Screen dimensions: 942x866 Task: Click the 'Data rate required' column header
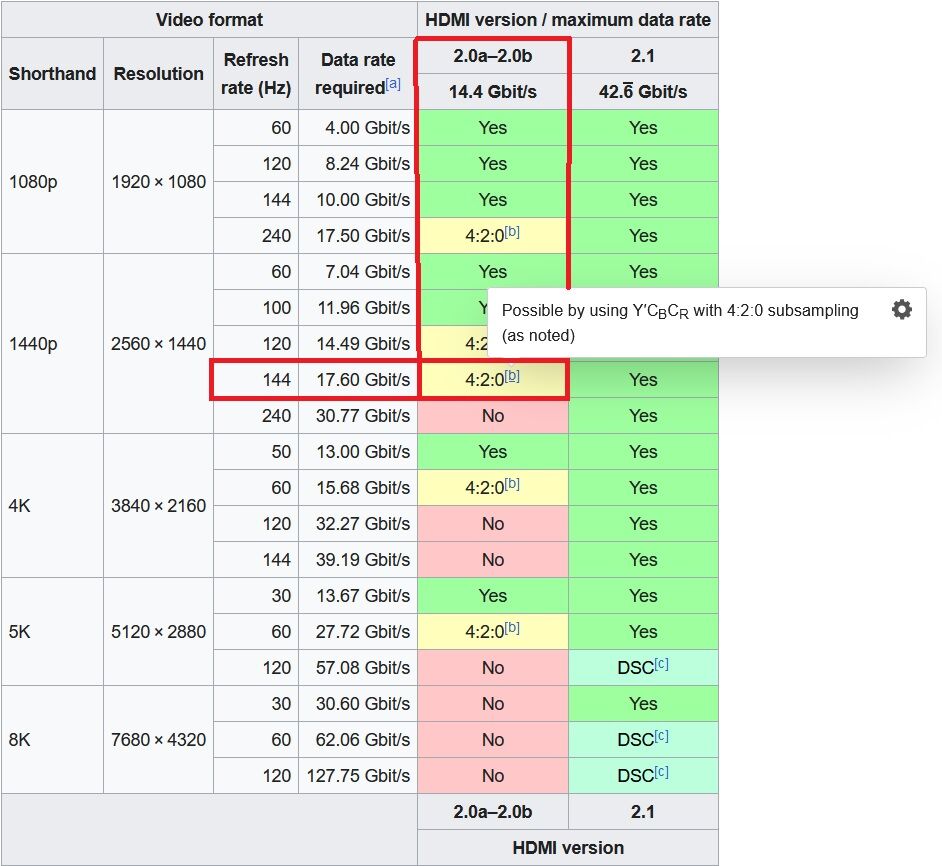[358, 73]
